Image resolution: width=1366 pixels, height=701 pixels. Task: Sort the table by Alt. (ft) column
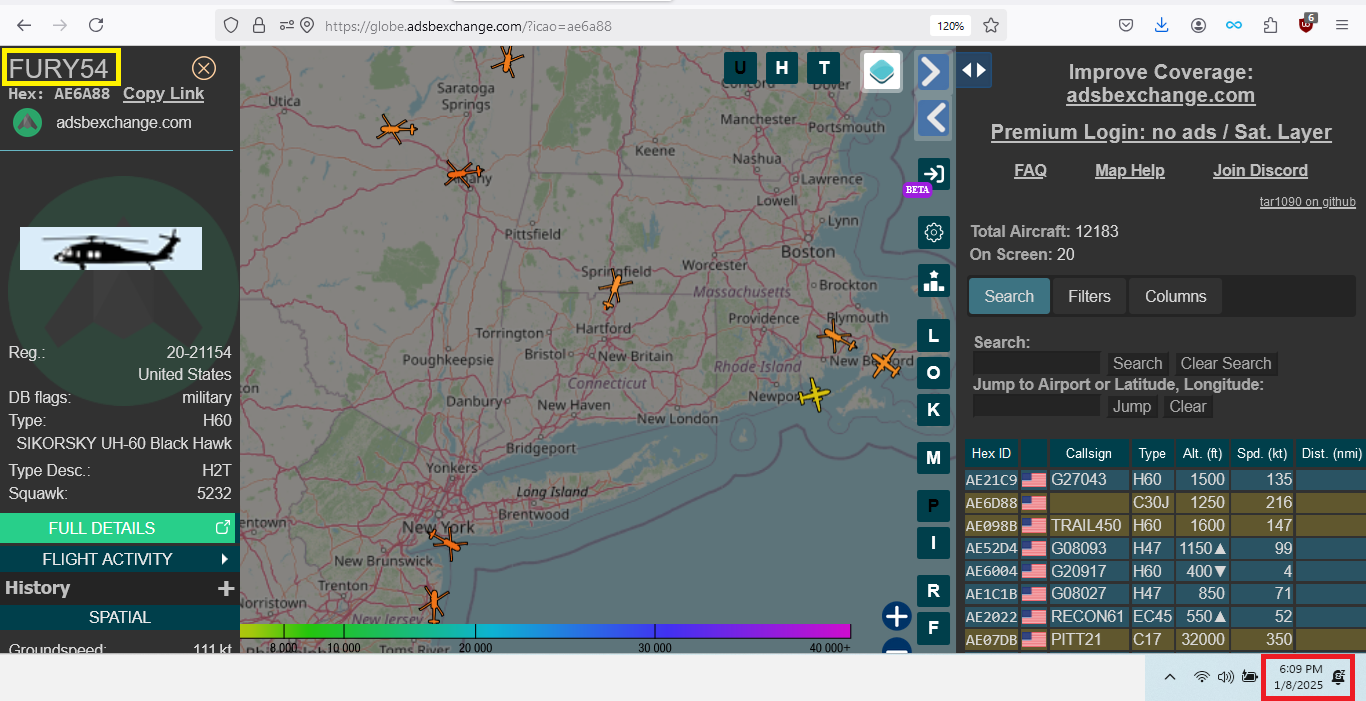[1202, 454]
